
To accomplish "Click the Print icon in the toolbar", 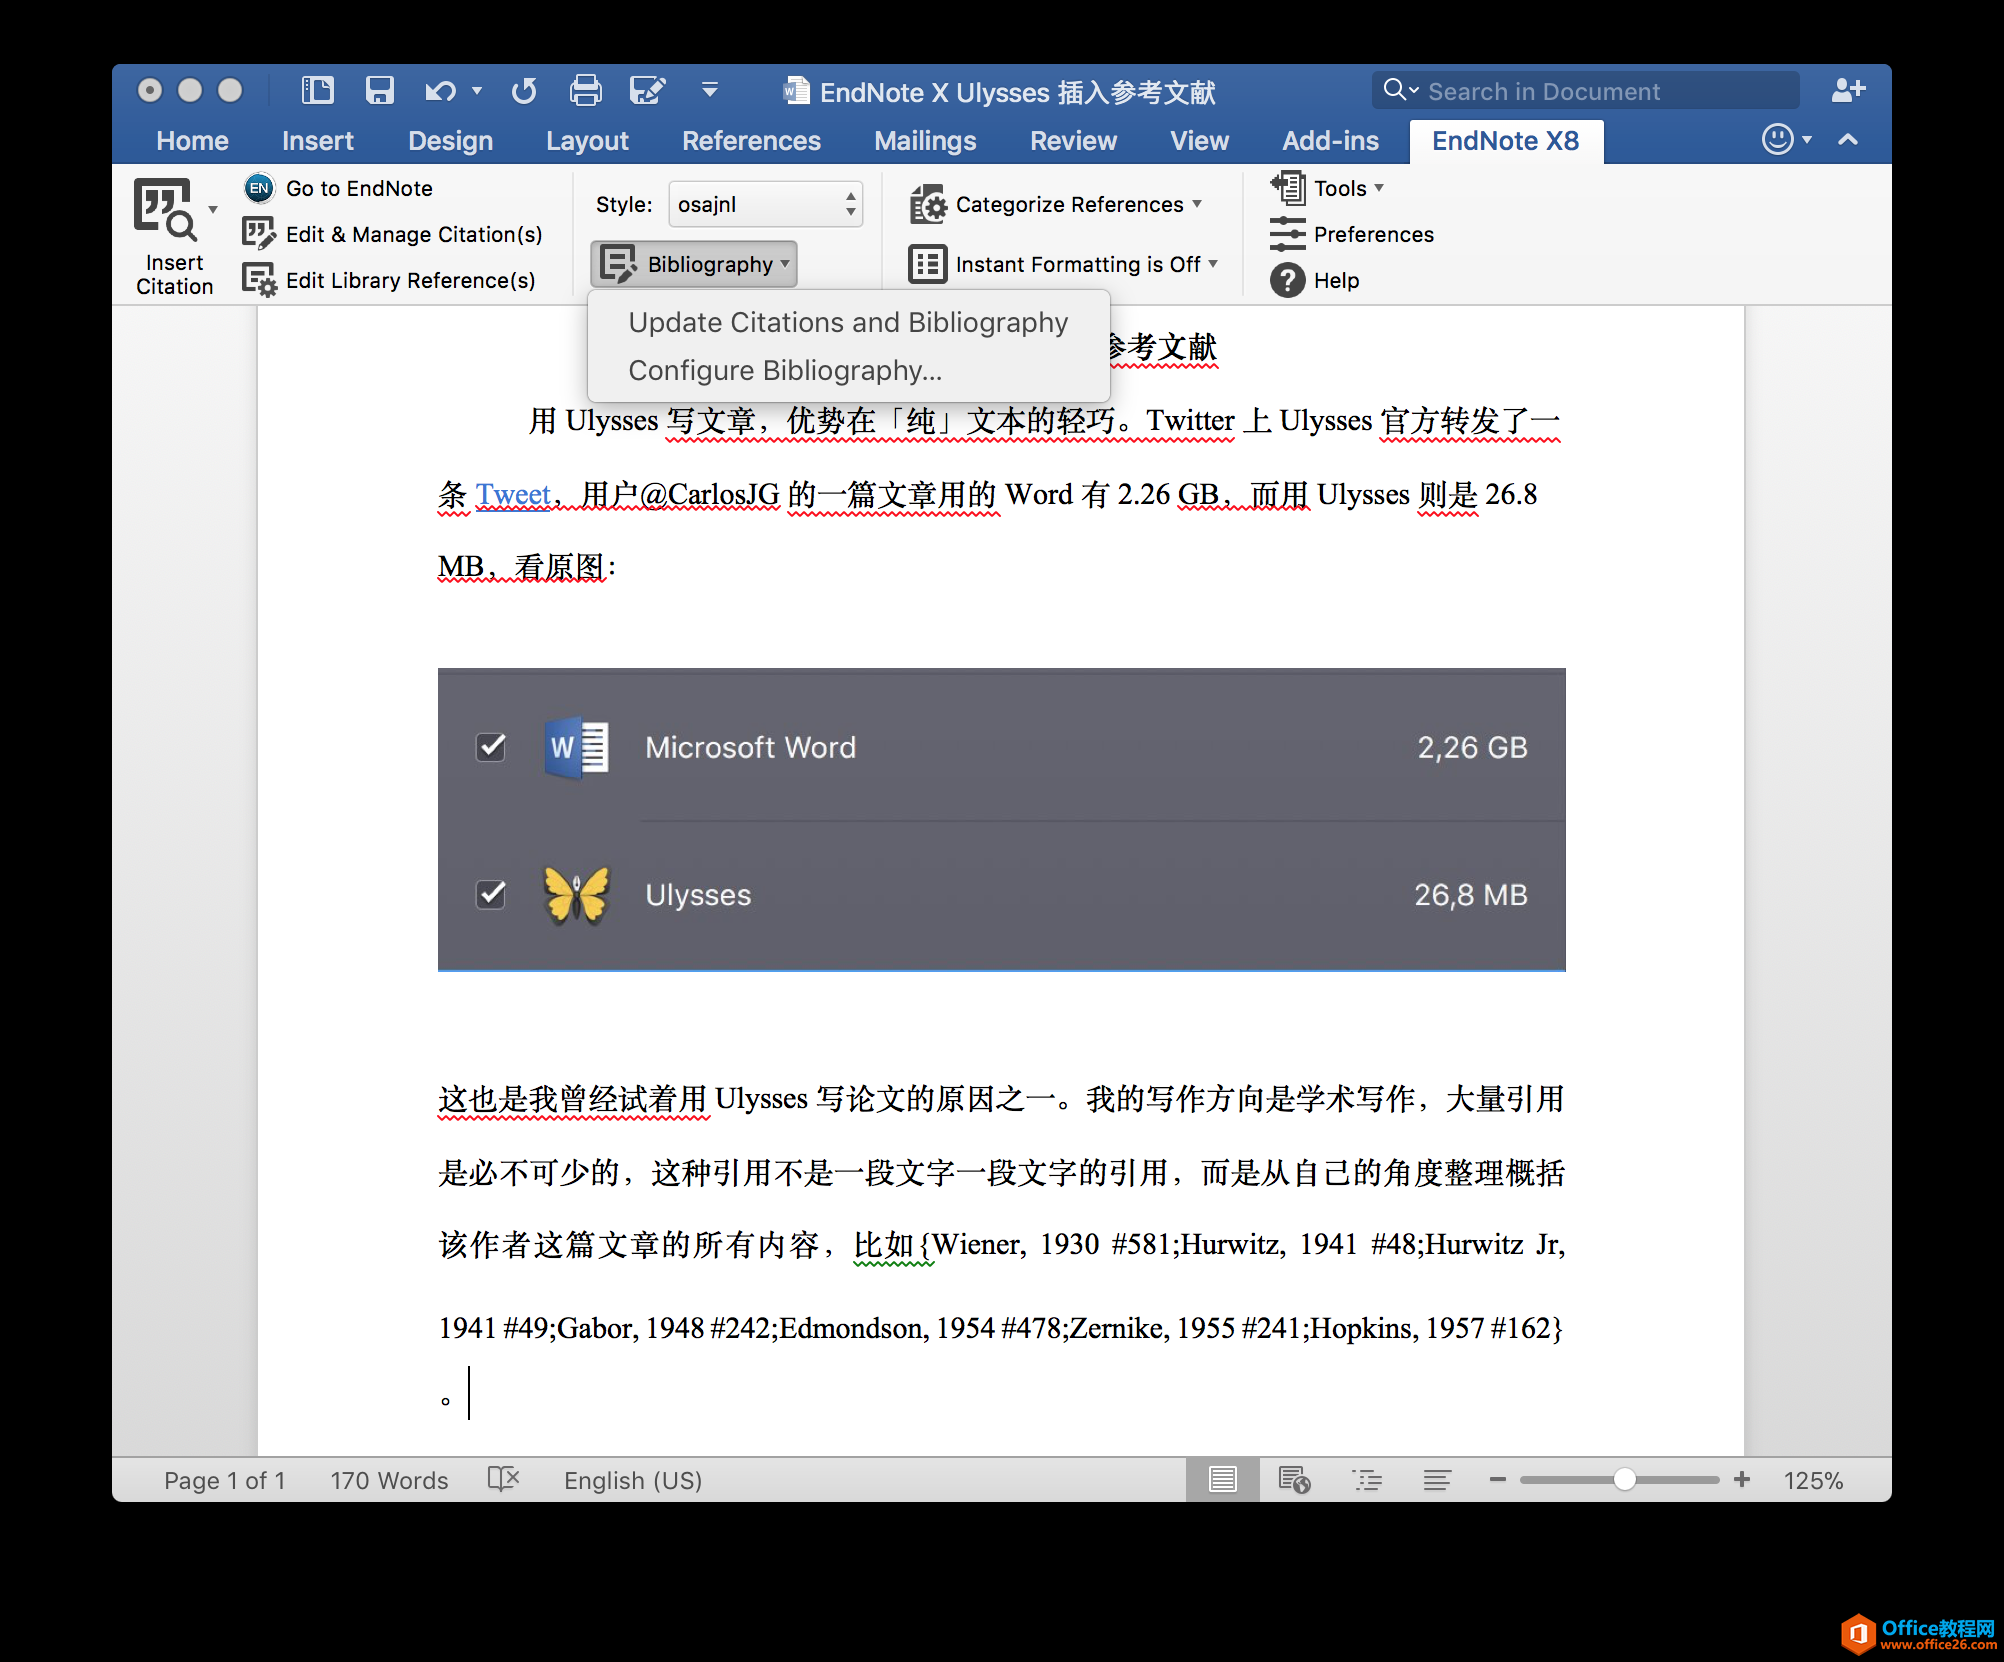I will coord(585,91).
